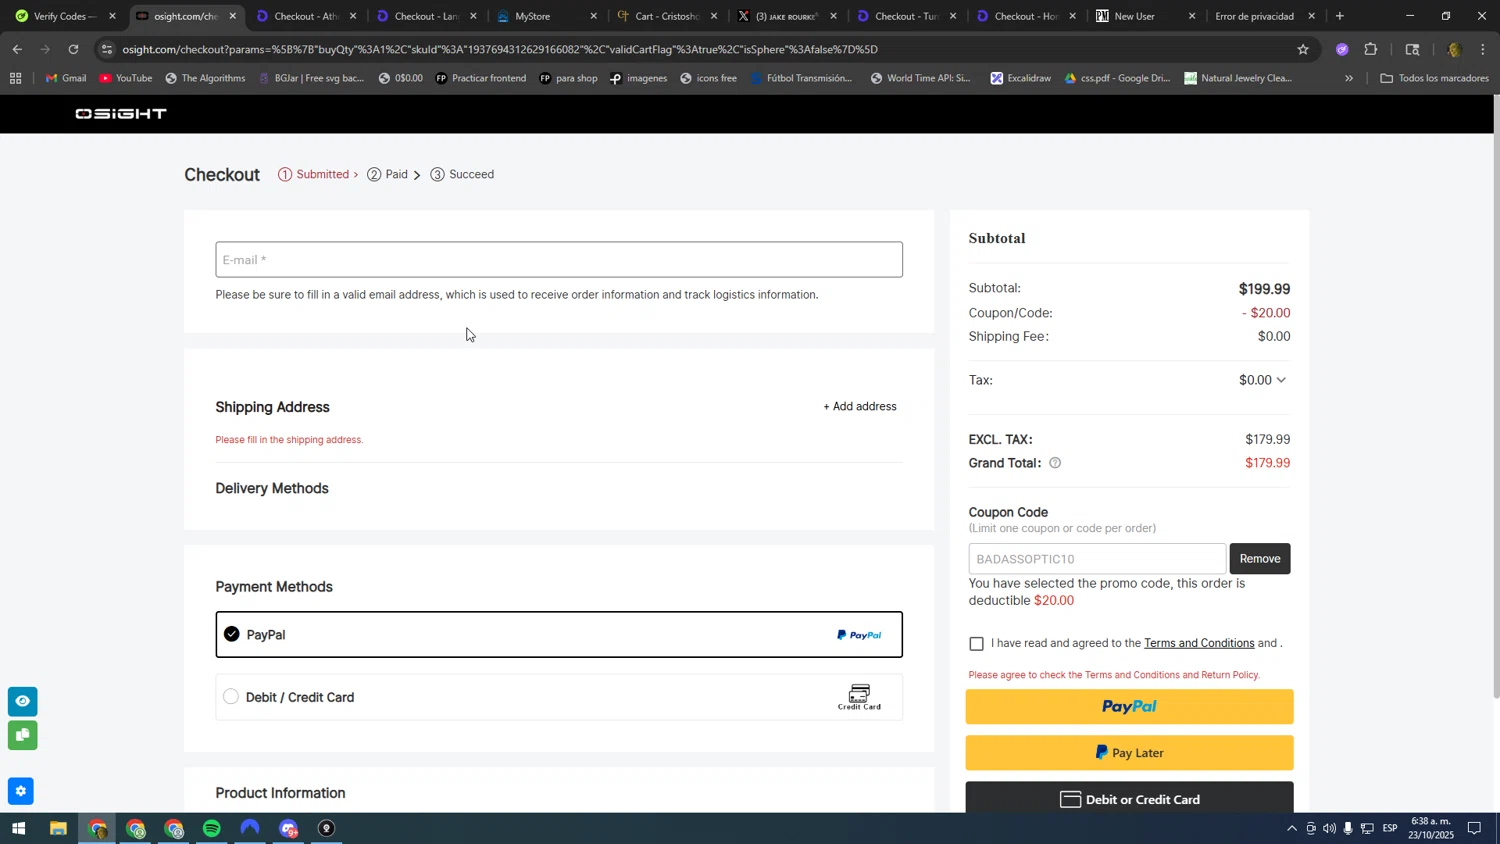Select the PayPal payment method radio
Viewport: 1500px width, 844px height.
click(232, 634)
